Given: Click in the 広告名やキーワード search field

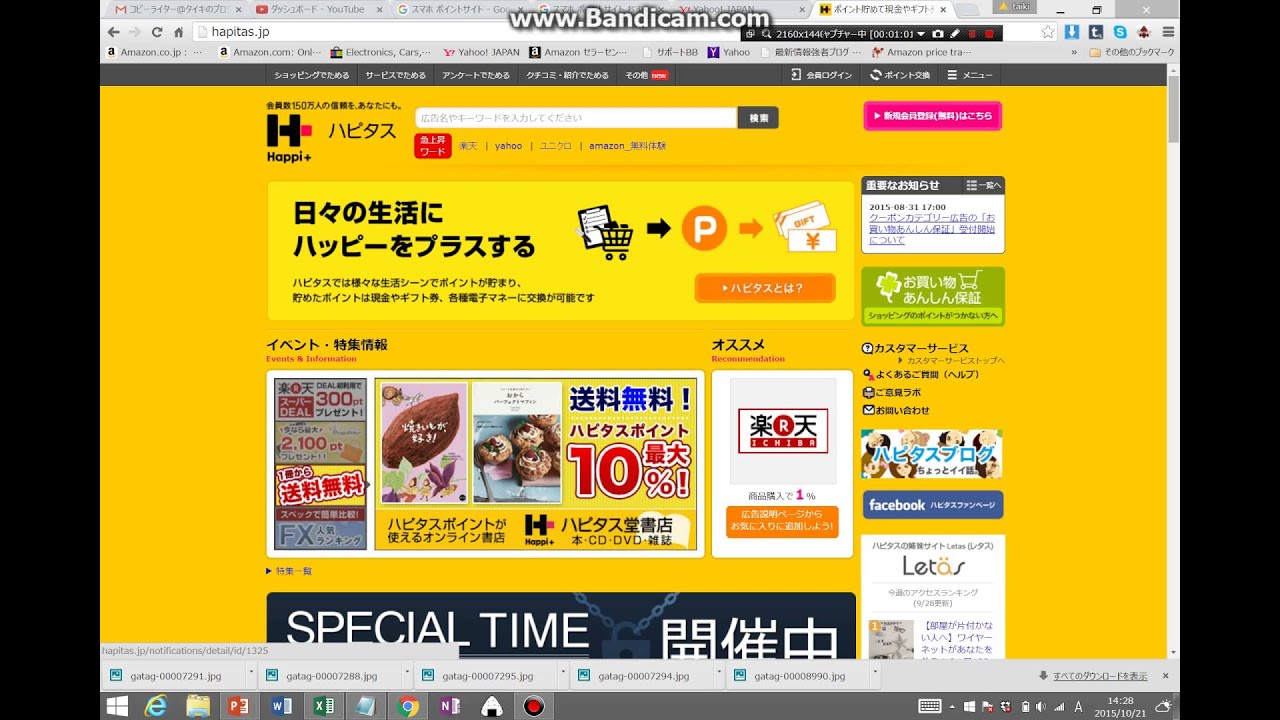Looking at the screenshot, I should [x=576, y=118].
